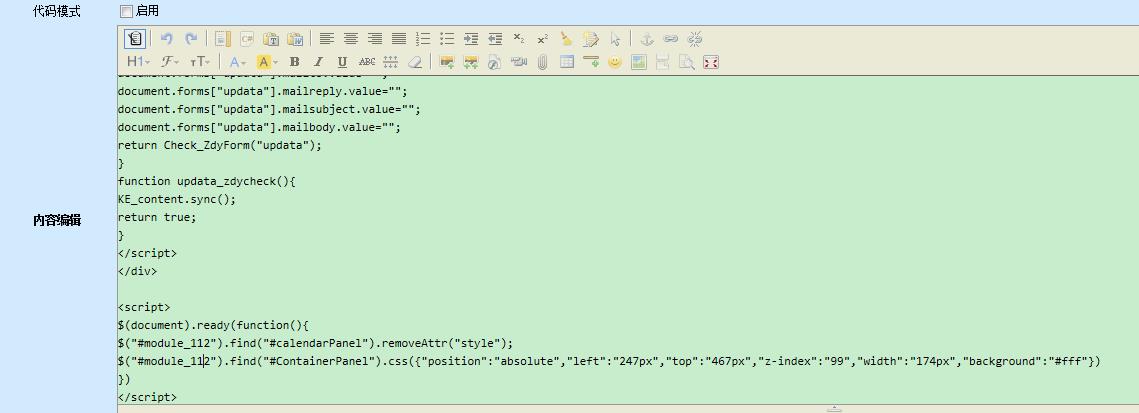Image resolution: width=1139 pixels, height=413 pixels.
Task: Insert a table
Action: click(567, 62)
